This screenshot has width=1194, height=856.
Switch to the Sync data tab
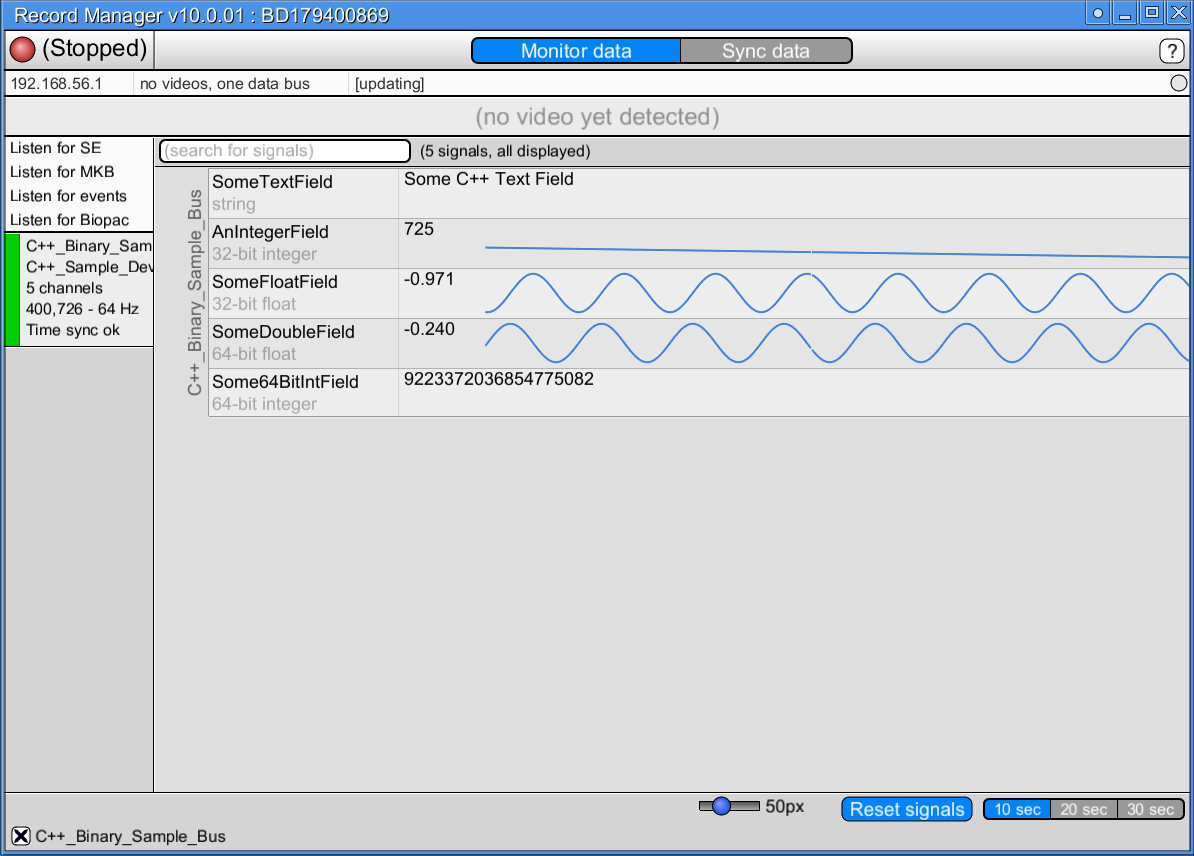[765, 50]
